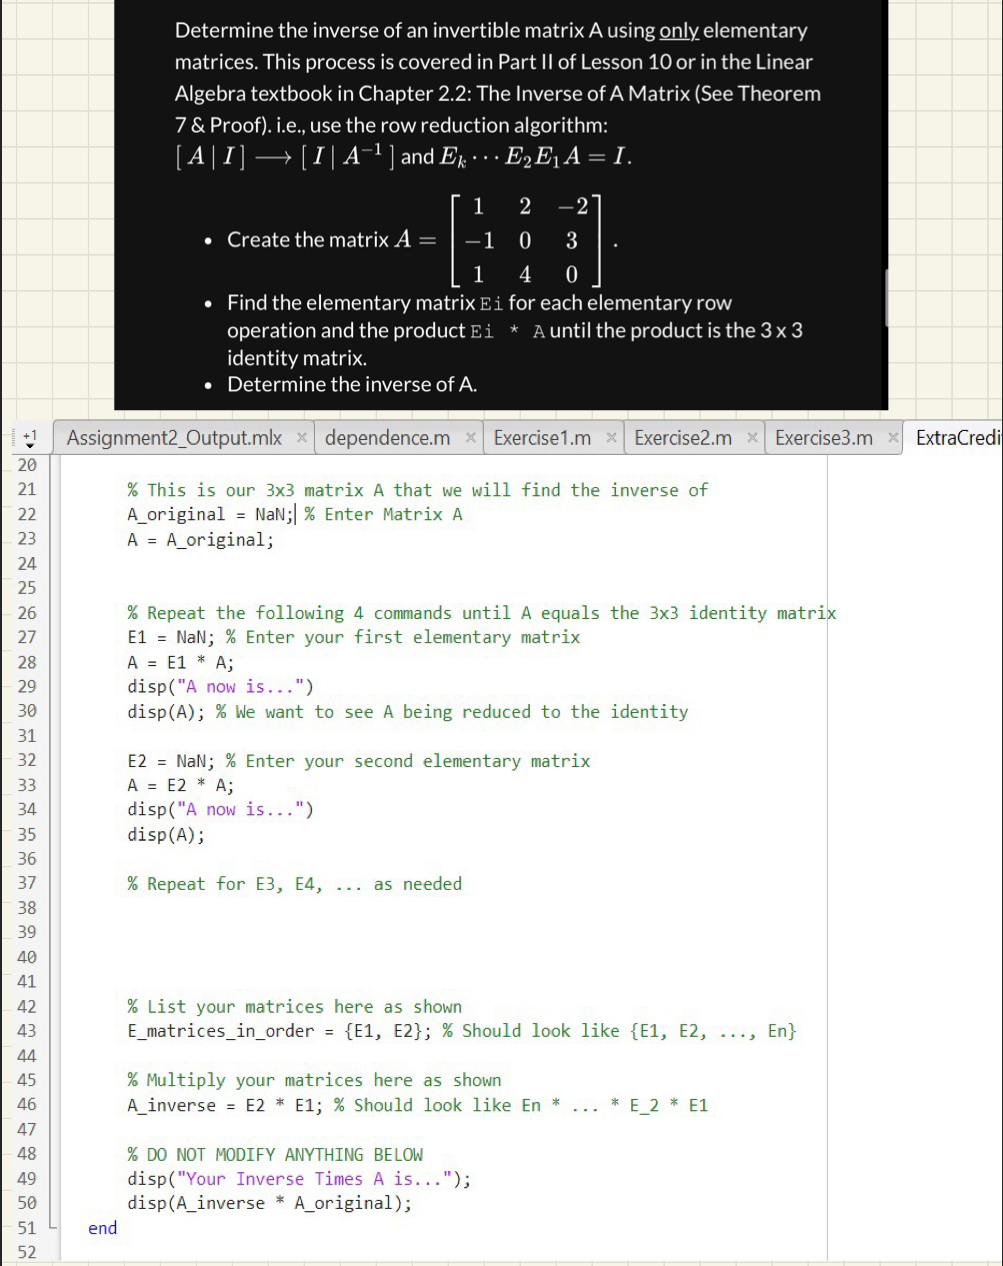Select the ExtraCredit tab
Screen dimensions: 1003x1266
[962, 437]
